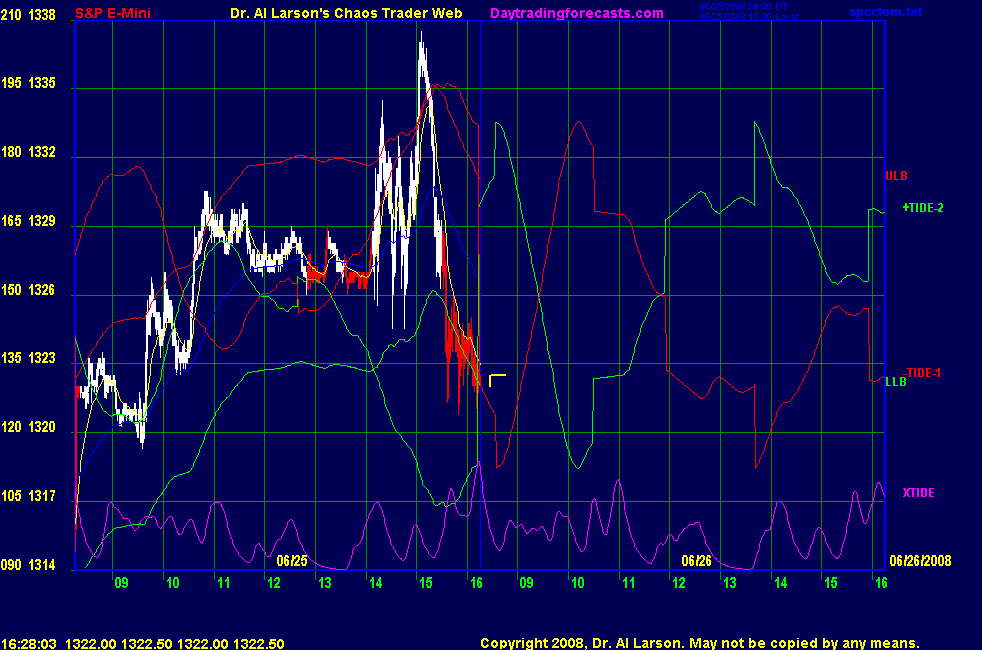Select the 120 1320 price level label
The height and width of the screenshot is (650, 982).
28,427
